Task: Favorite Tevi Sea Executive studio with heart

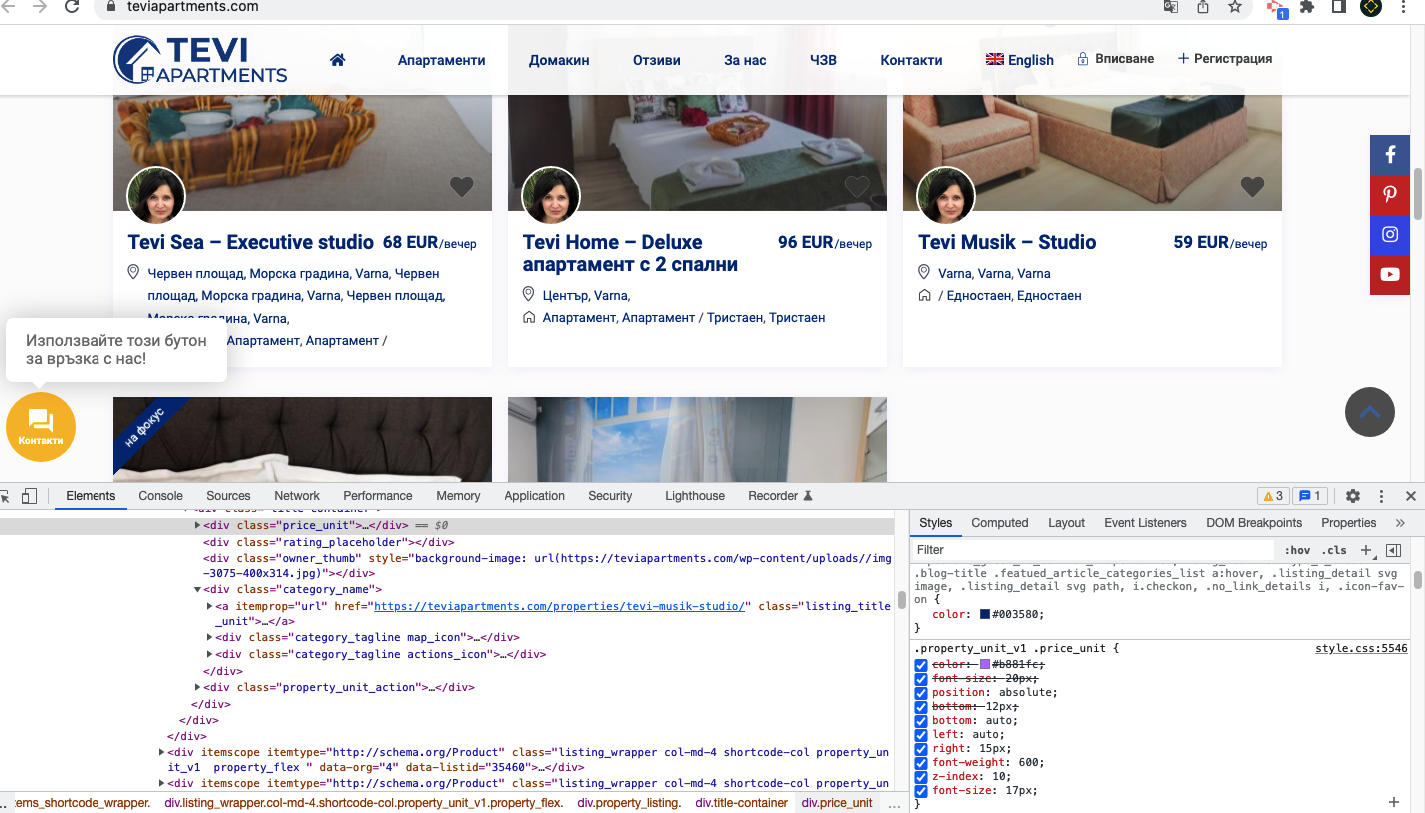Action: pos(461,186)
